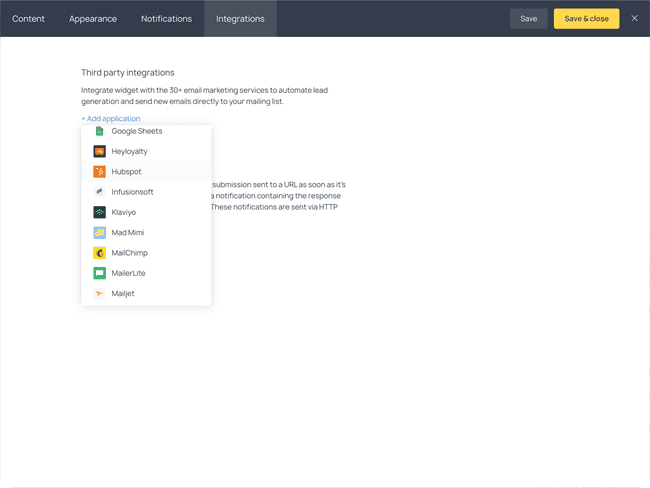Viewport: 650px width, 488px height.
Task: Click the Mad Mimi icon
Action: tap(99, 233)
